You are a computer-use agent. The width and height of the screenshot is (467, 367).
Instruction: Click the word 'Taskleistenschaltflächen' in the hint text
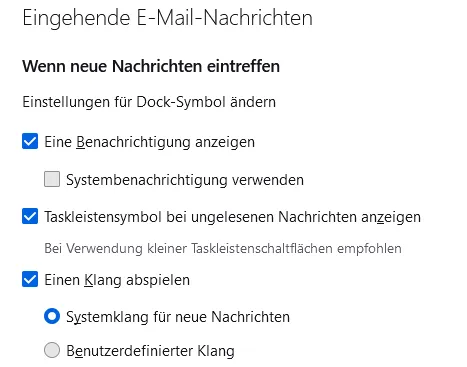tap(262, 249)
